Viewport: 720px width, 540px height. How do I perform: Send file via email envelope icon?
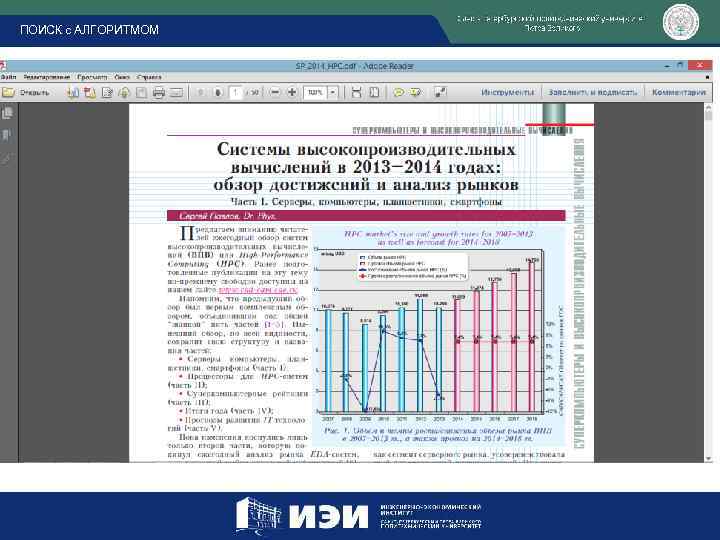point(177,93)
